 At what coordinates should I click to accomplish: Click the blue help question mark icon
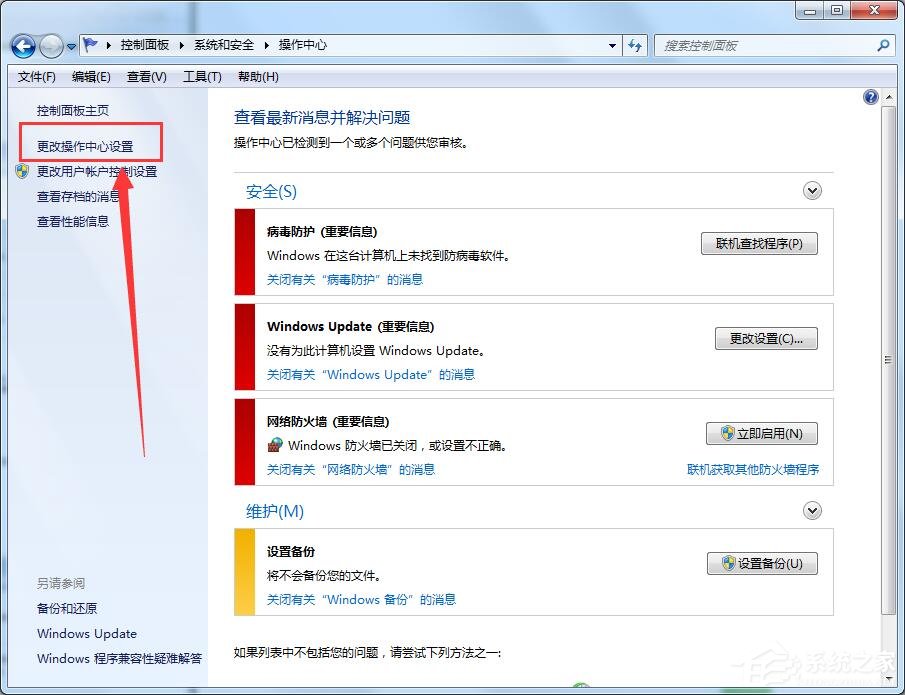tap(869, 96)
